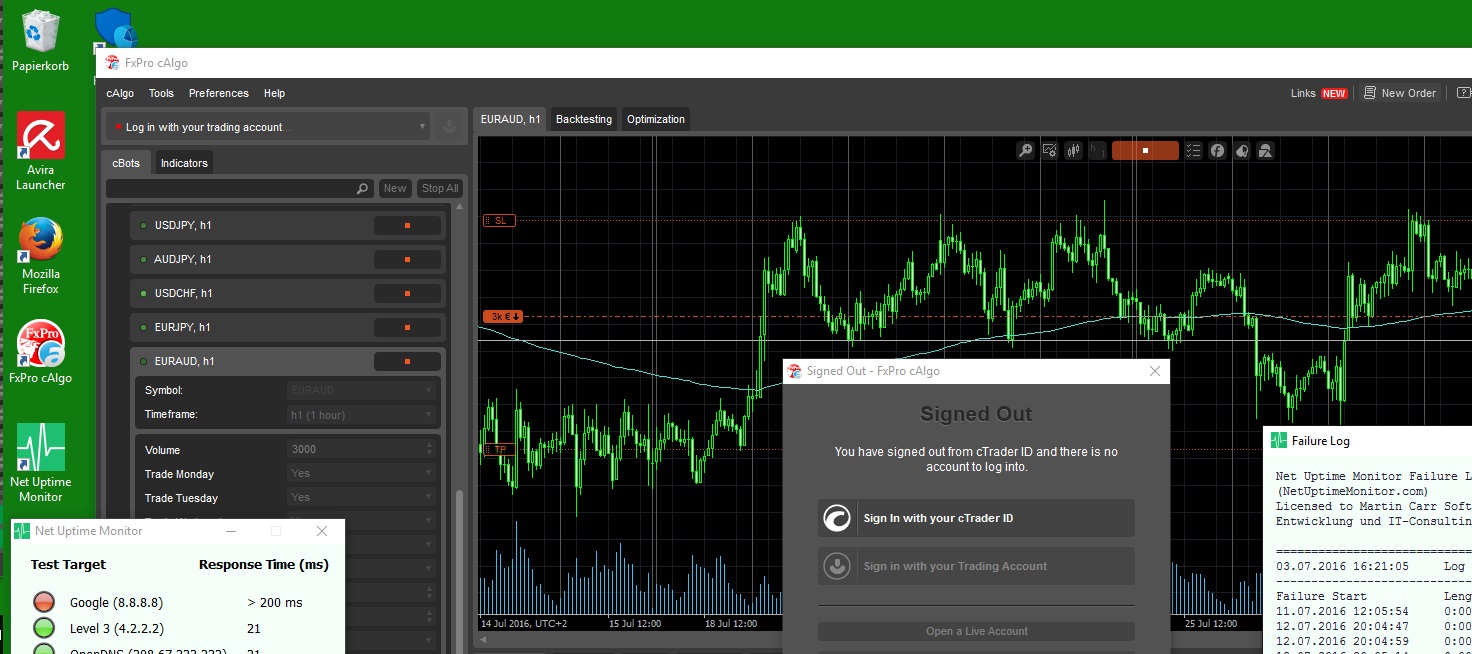Switch to the Indicators tab
This screenshot has height=654, width=1472.
pyautogui.click(x=184, y=163)
